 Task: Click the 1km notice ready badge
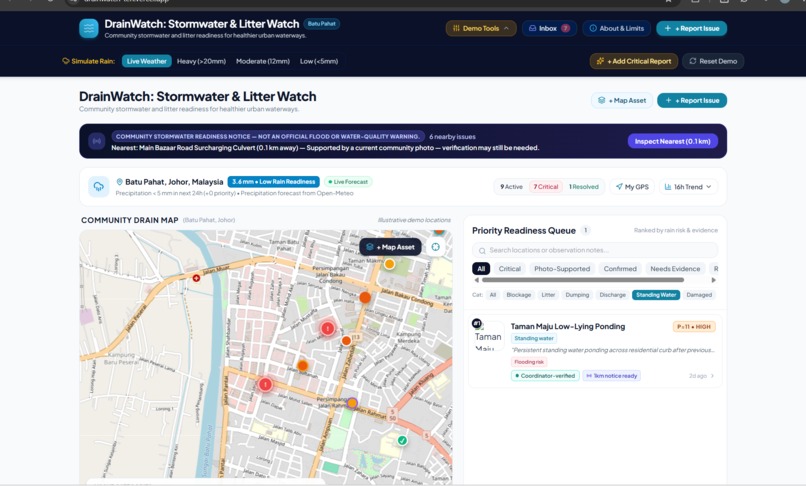[611, 376]
